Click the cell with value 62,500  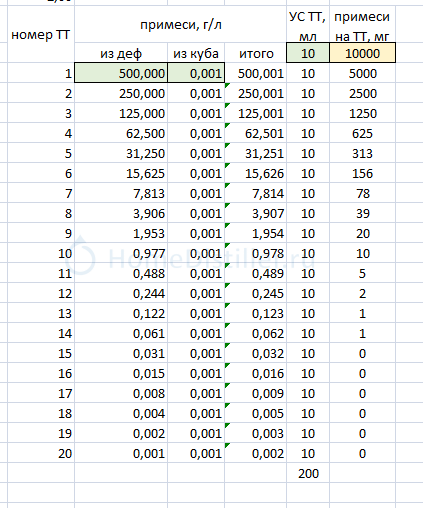121,133
